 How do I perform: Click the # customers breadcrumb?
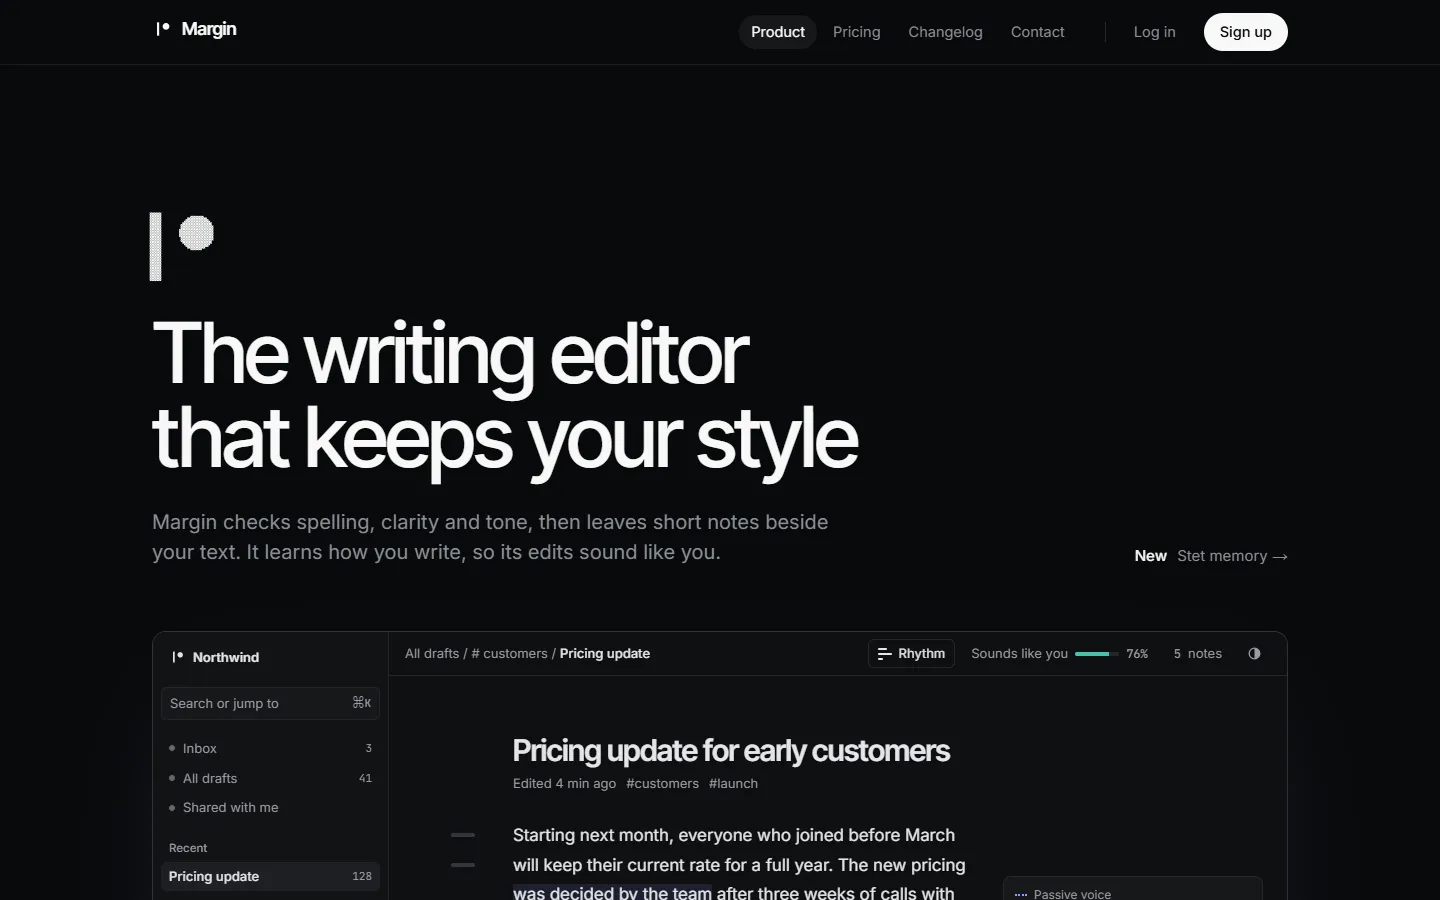(509, 654)
